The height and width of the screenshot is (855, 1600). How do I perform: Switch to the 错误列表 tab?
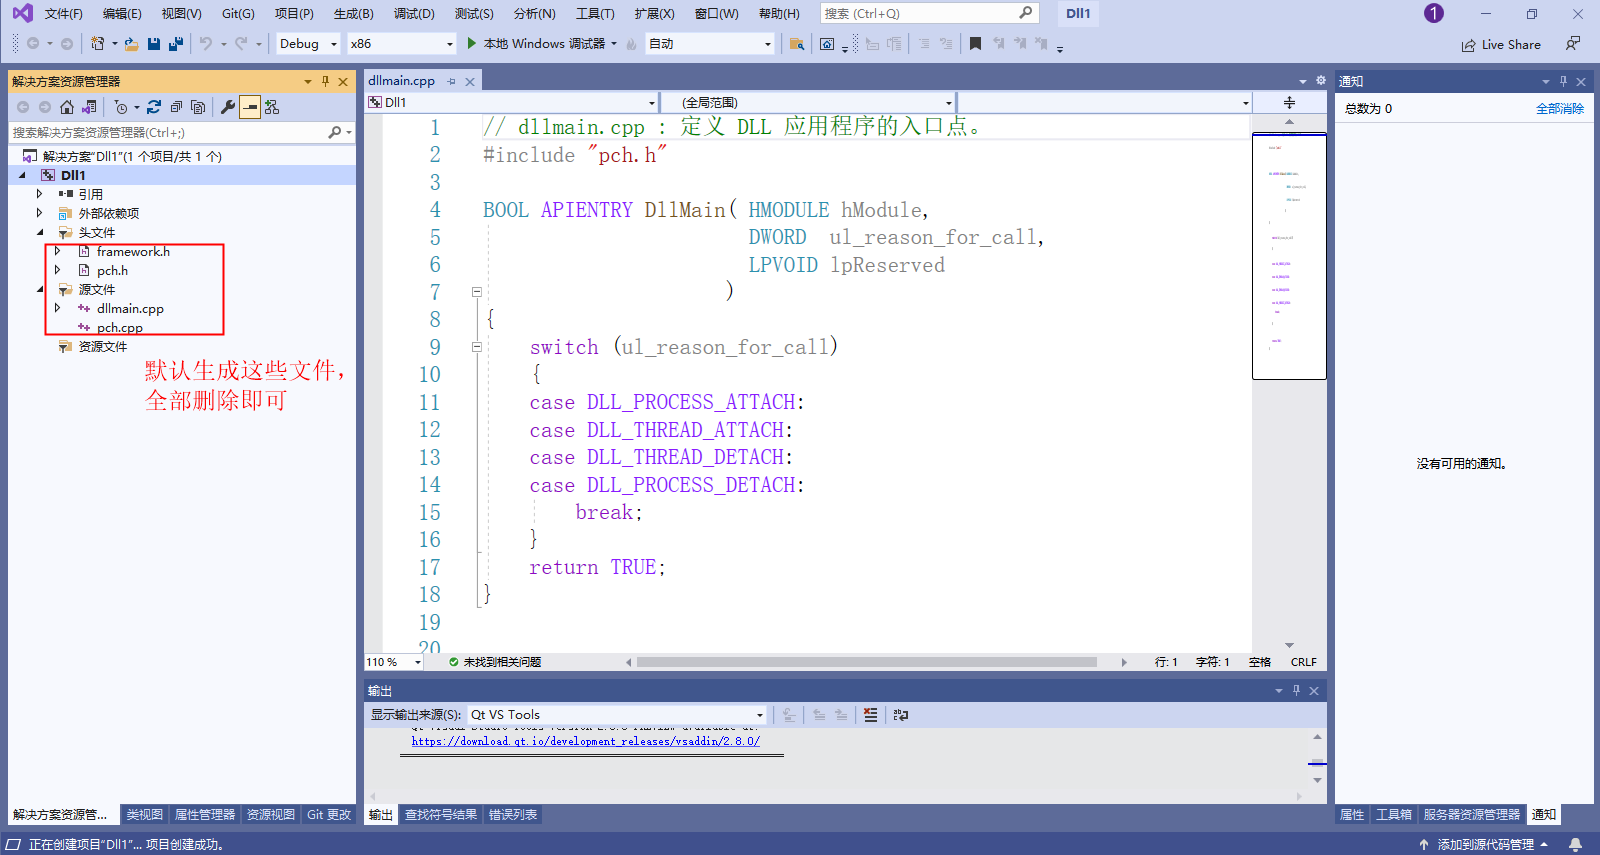(x=513, y=815)
